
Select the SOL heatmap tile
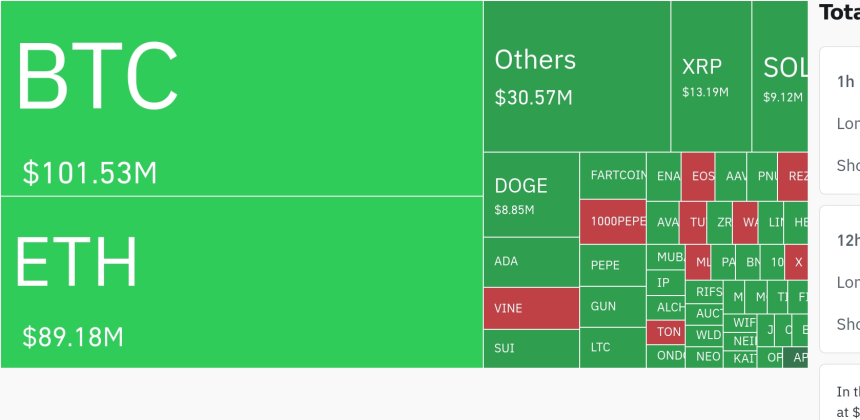click(x=780, y=76)
